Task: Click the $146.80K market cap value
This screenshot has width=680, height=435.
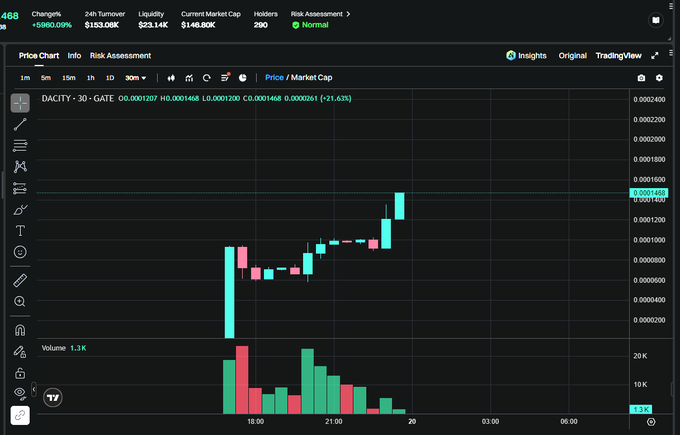Action: pyautogui.click(x=198, y=25)
